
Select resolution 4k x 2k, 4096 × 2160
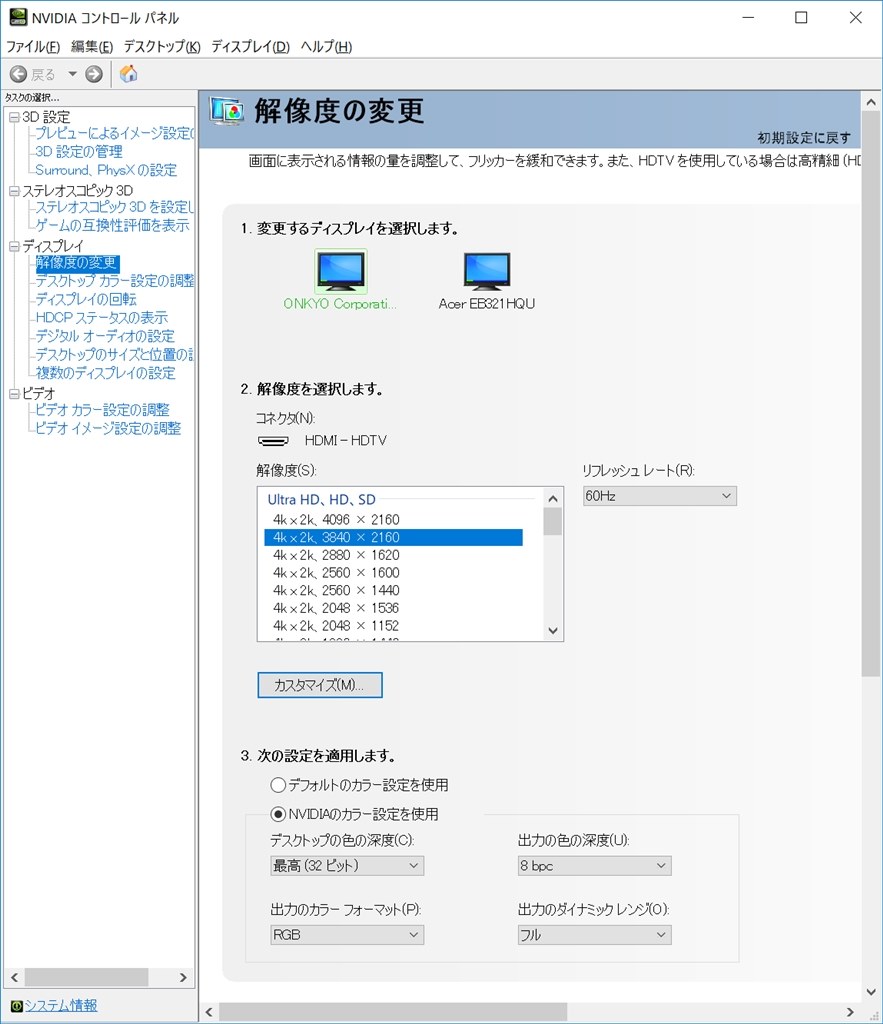point(393,520)
